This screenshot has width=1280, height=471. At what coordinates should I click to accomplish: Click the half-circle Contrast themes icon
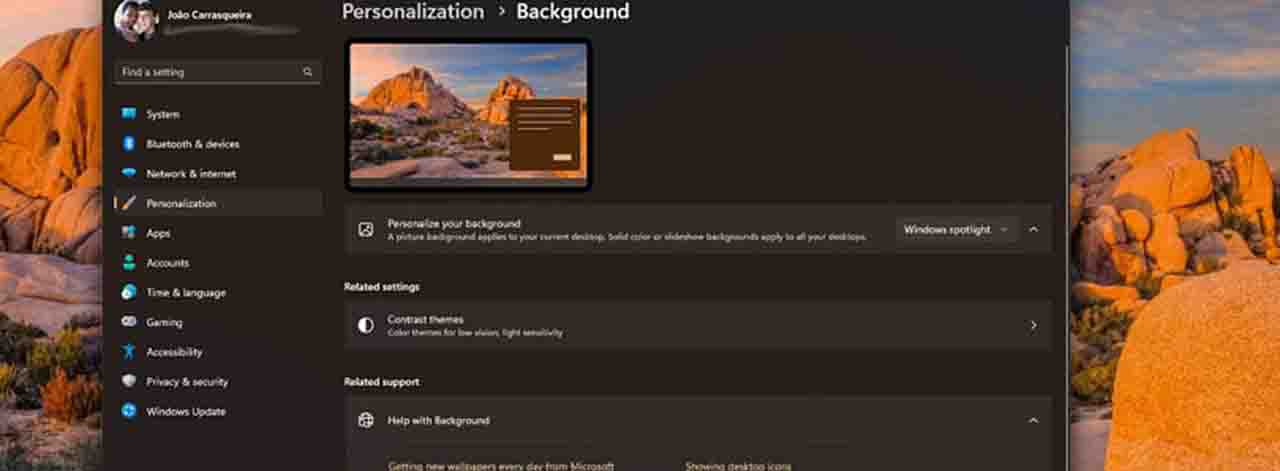366,325
